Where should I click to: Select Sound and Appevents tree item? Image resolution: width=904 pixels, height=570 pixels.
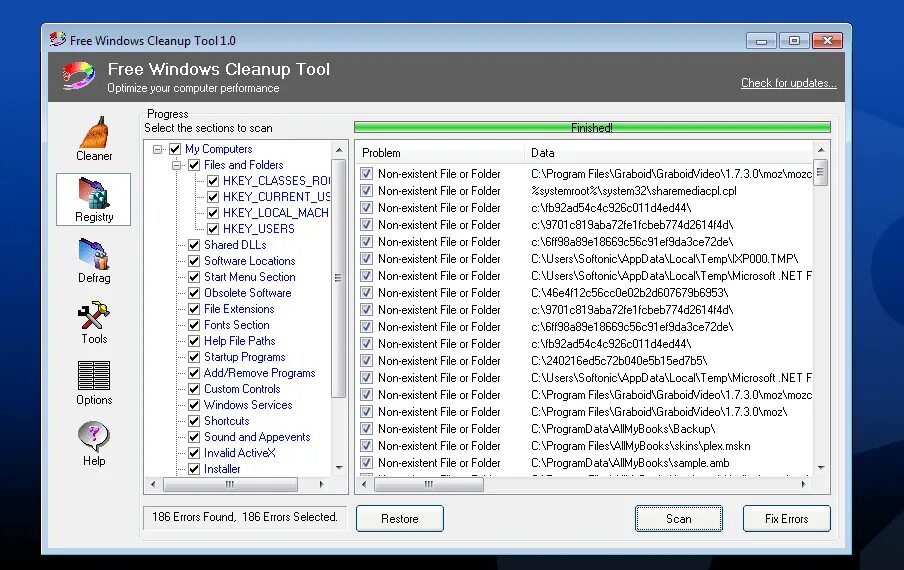click(257, 437)
